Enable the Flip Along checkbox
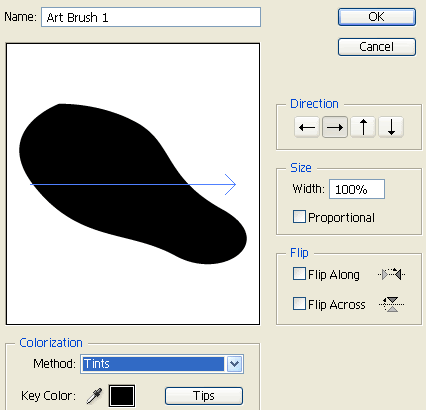Viewport: 426px width, 410px height. [299, 274]
